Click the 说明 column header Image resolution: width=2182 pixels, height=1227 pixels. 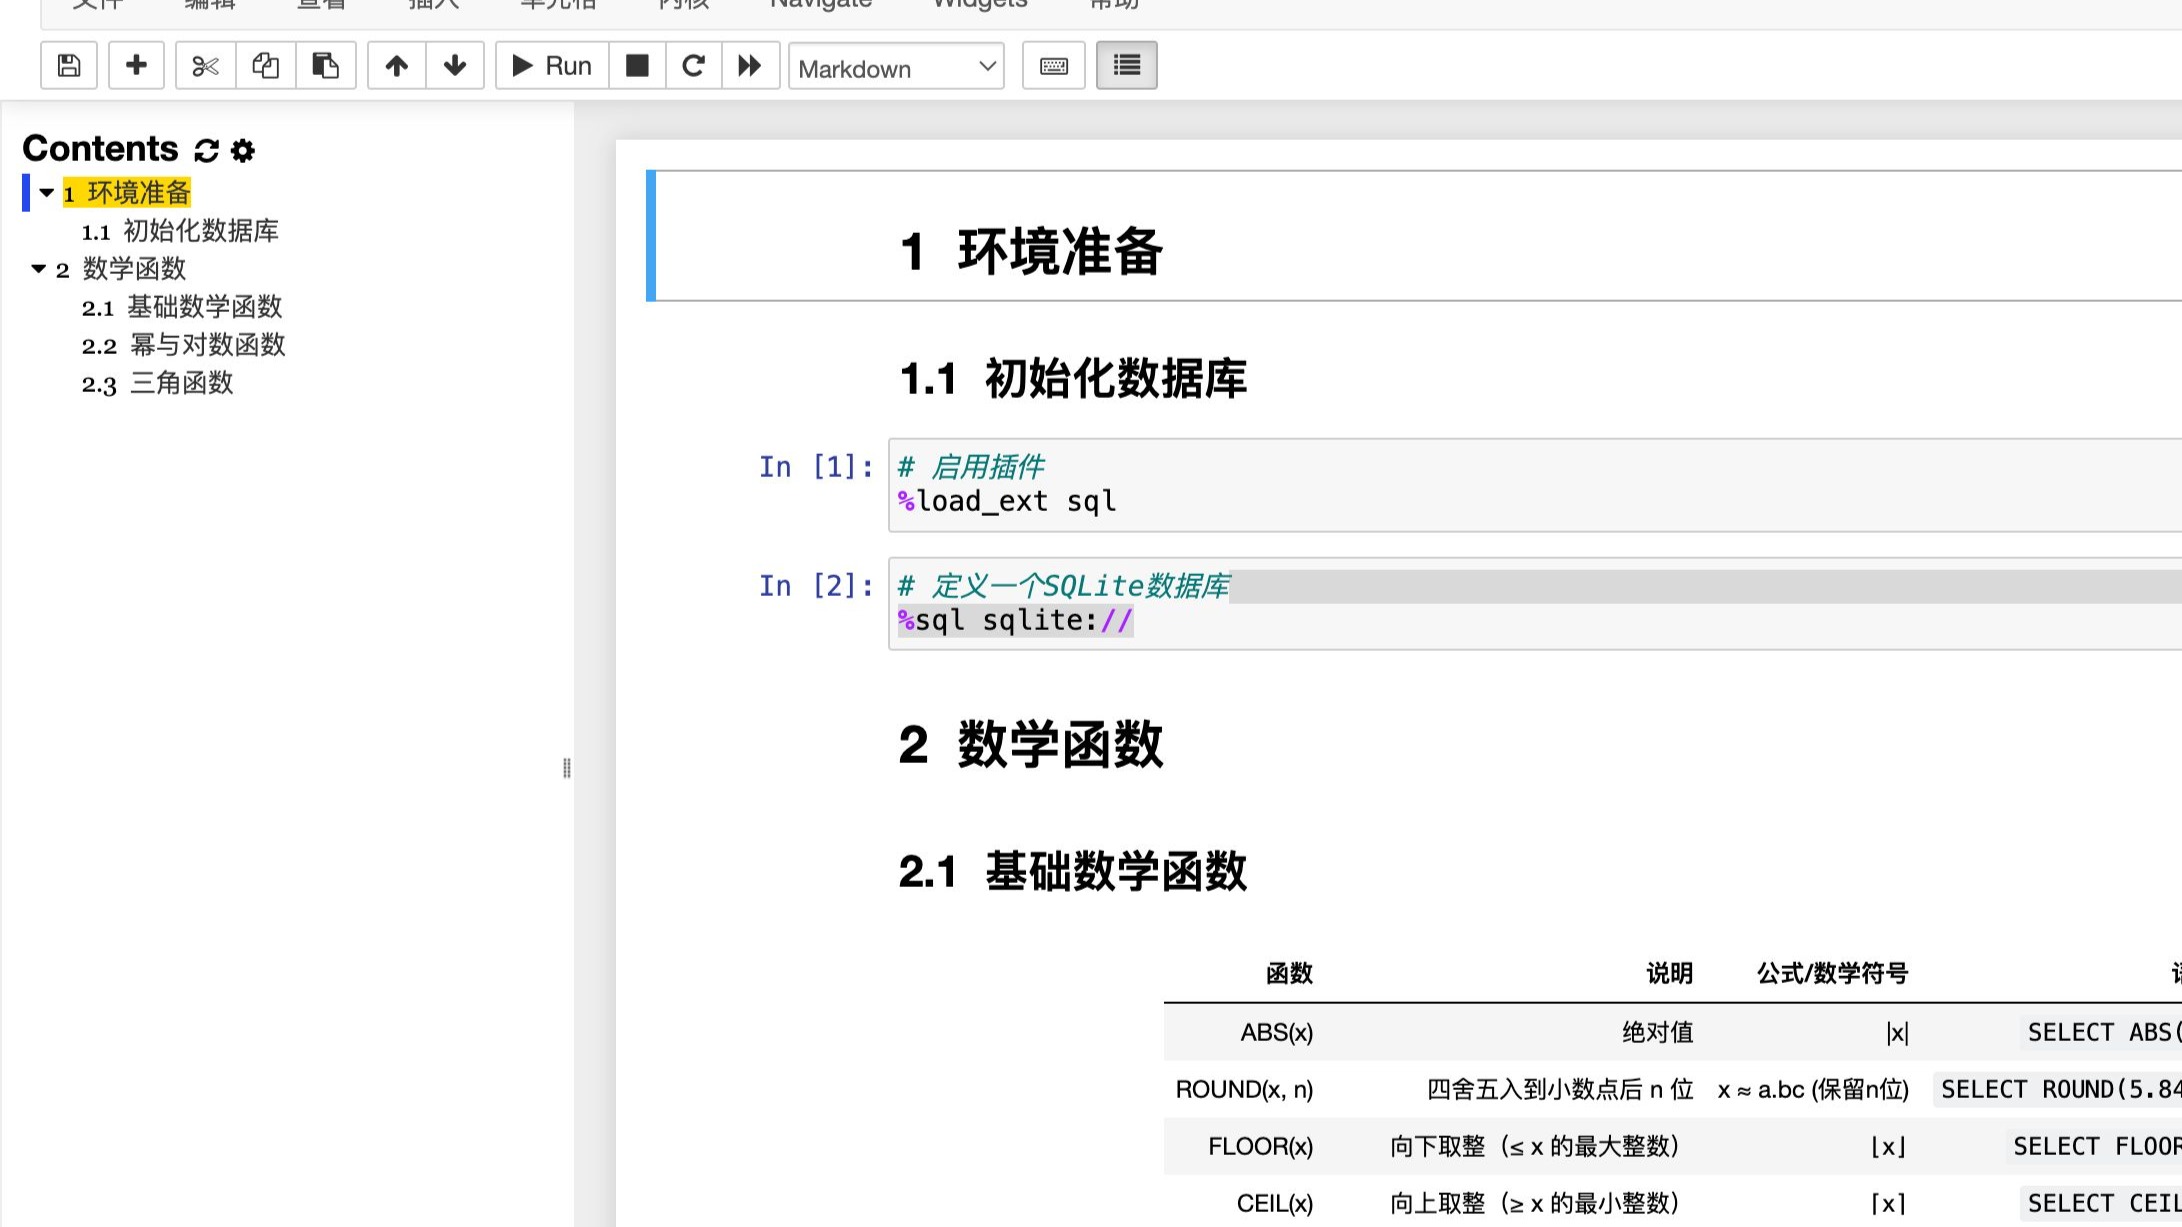click(1669, 974)
